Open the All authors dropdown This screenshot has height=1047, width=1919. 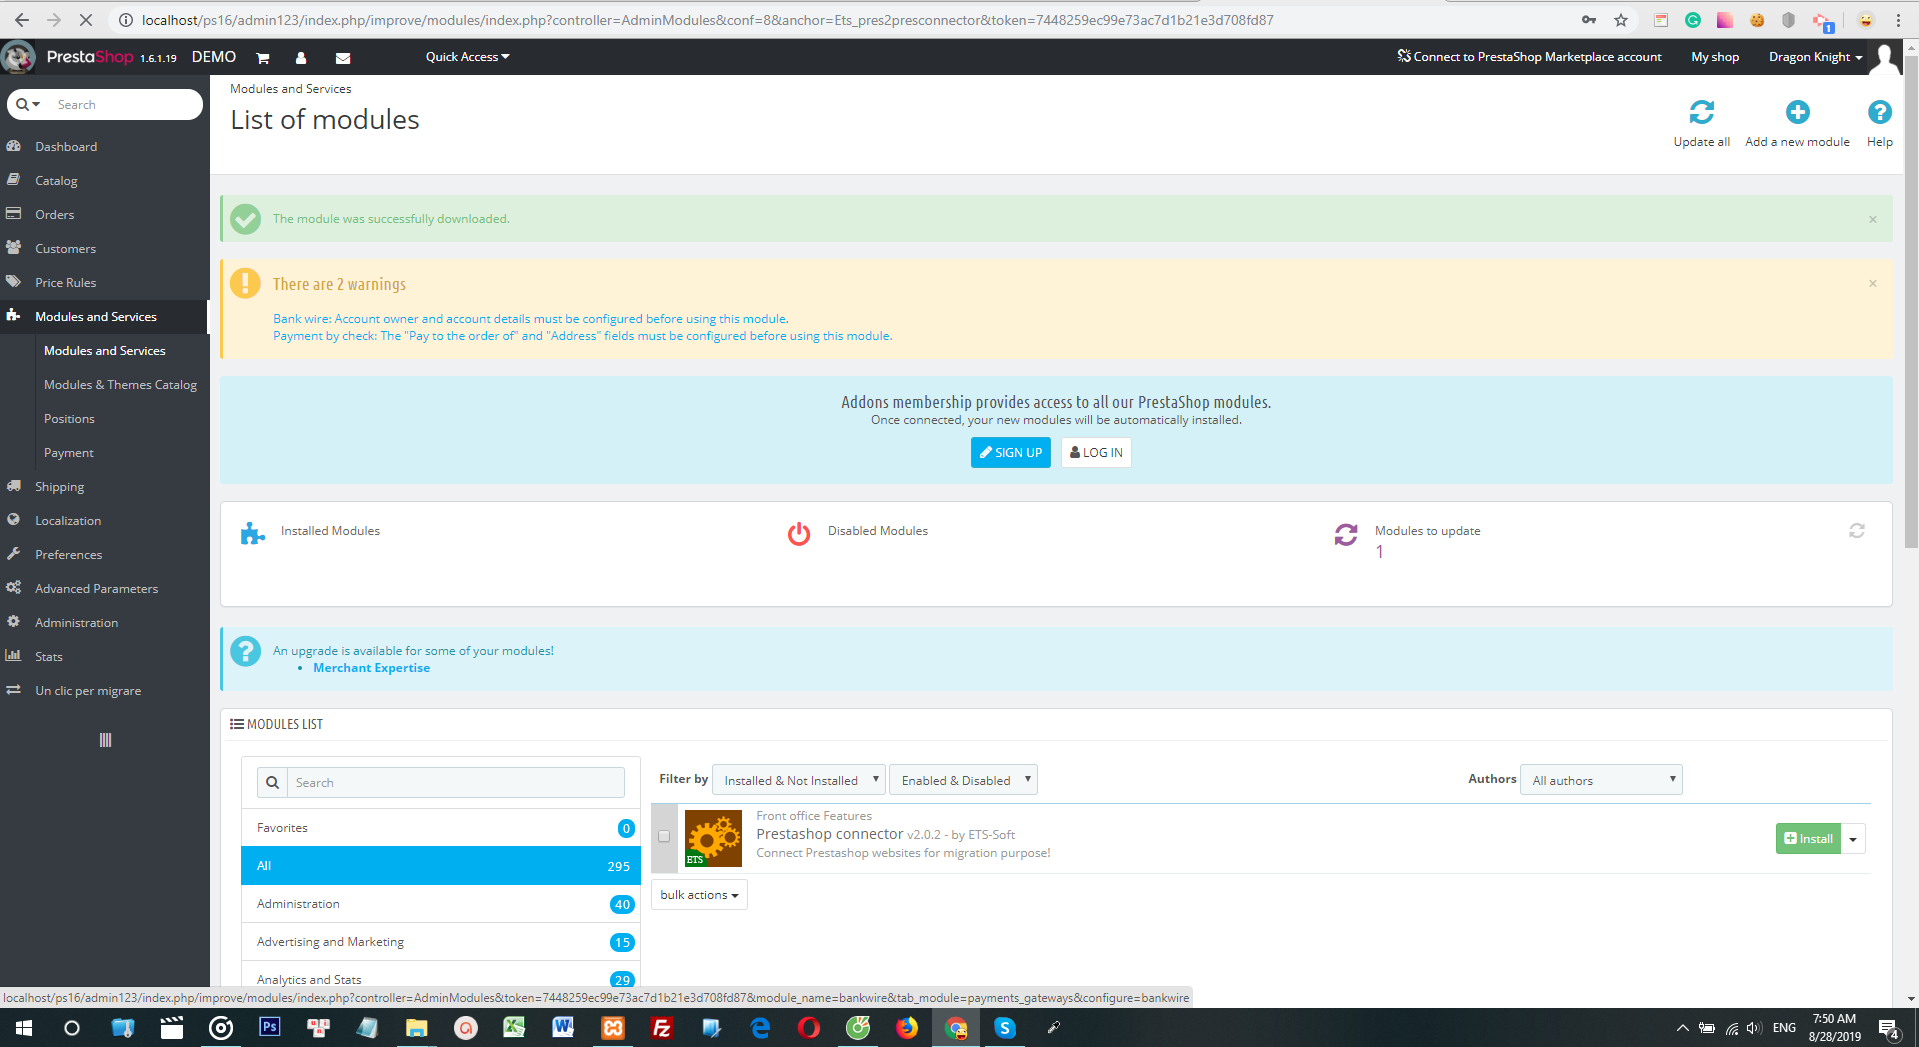(x=1601, y=780)
